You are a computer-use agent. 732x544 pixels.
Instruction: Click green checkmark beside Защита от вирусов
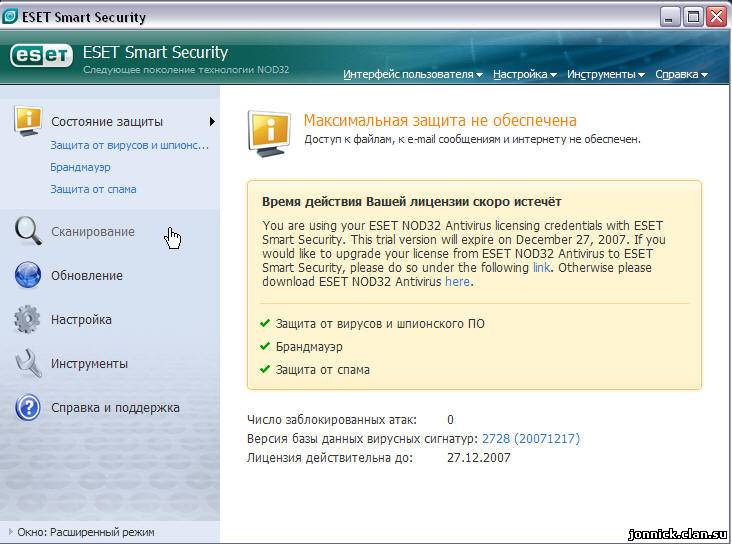[265, 323]
